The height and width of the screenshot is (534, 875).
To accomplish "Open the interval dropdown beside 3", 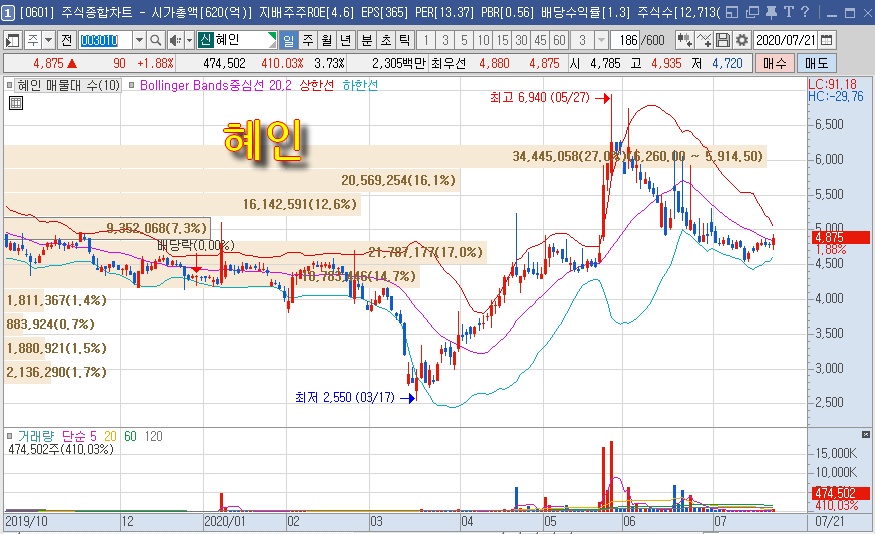I will pyautogui.click(x=601, y=40).
